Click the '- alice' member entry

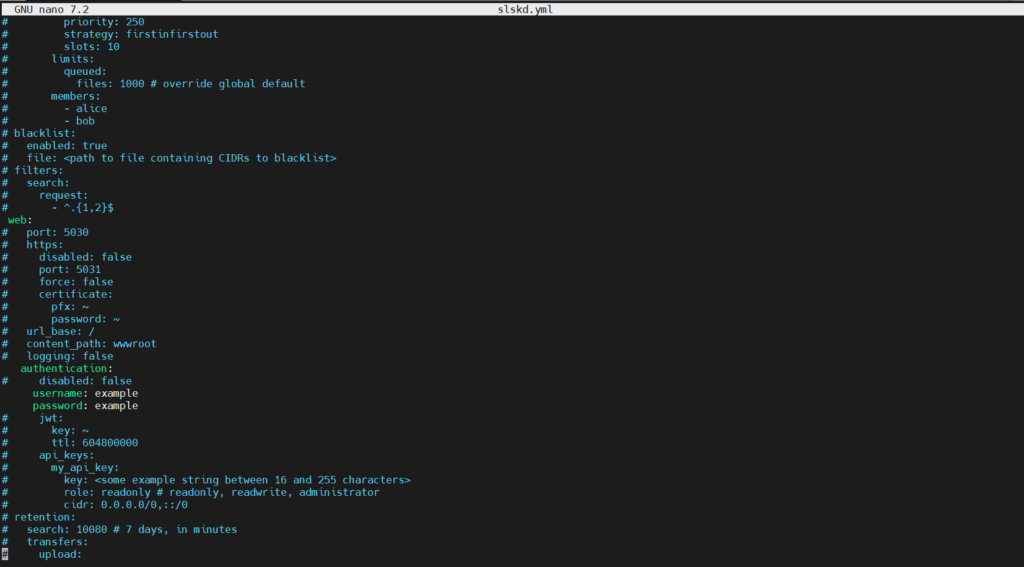[86, 109]
